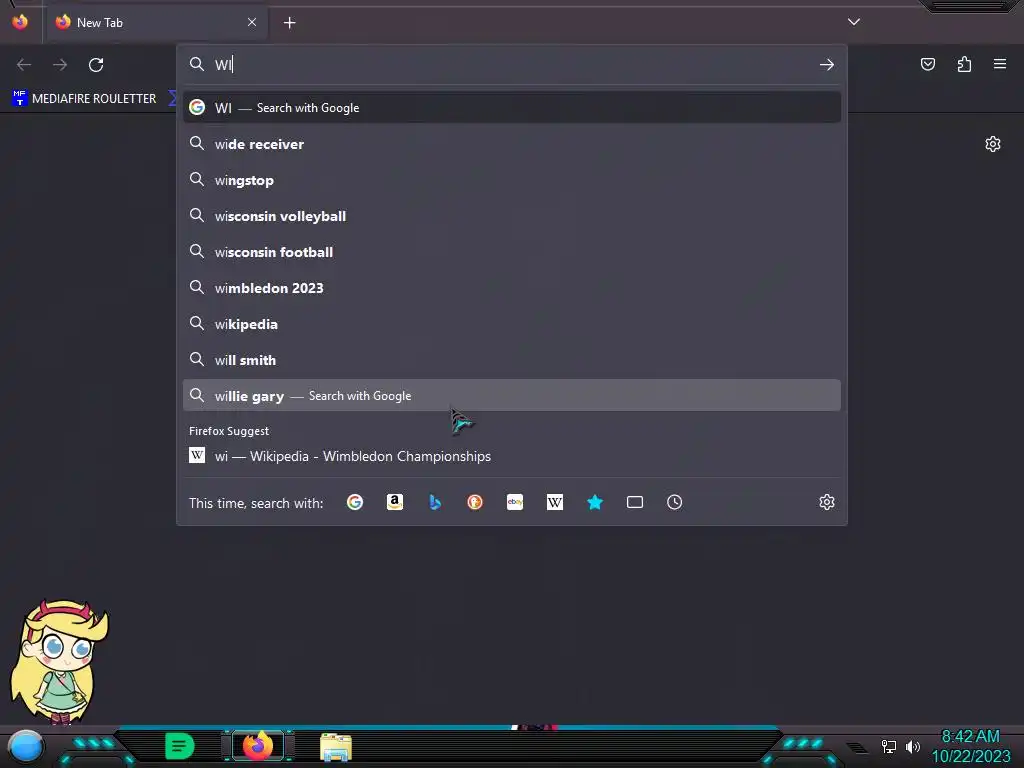Choose the 'wikipedia' suggestion
This screenshot has height=768, width=1024.
point(512,324)
